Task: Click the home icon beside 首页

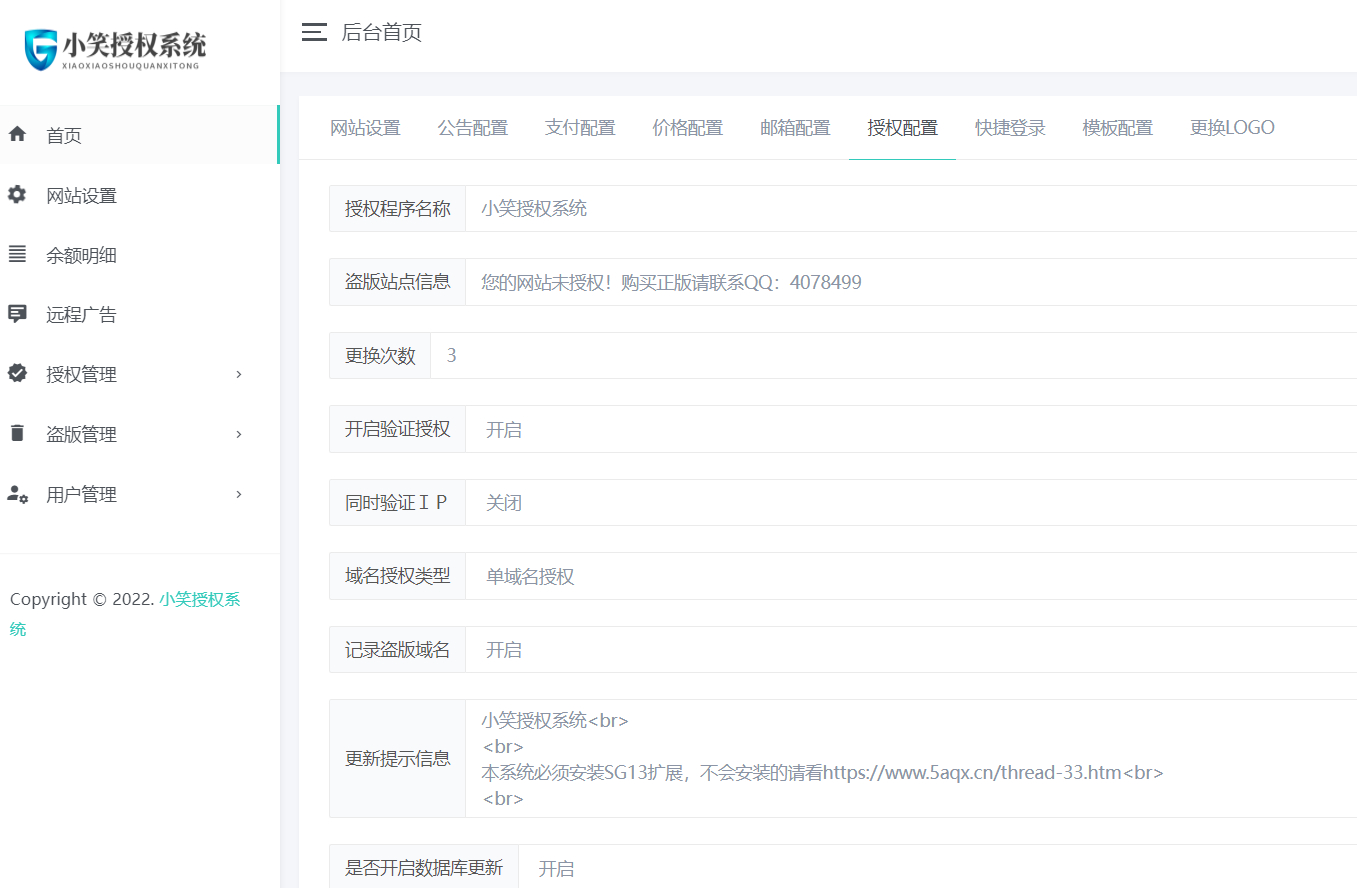Action: (x=17, y=134)
